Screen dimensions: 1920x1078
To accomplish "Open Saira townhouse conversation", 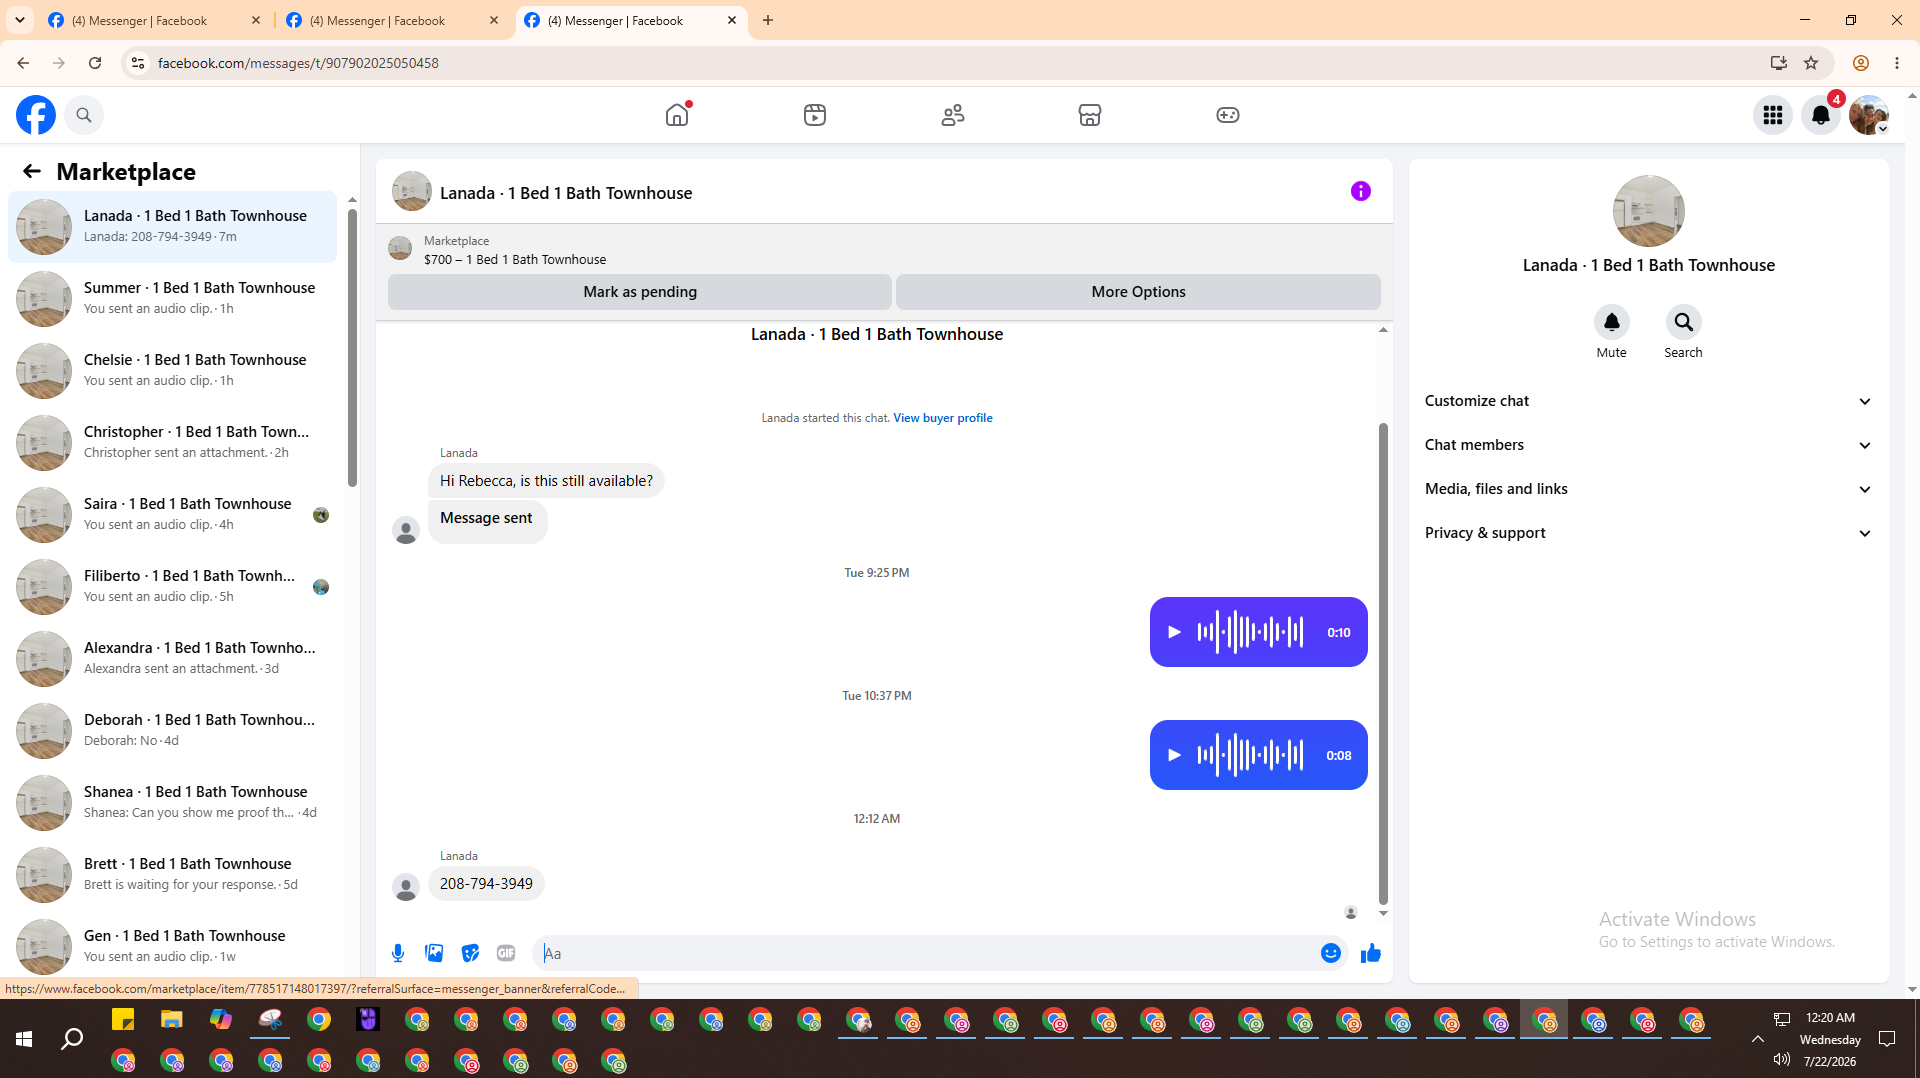I will (x=172, y=515).
